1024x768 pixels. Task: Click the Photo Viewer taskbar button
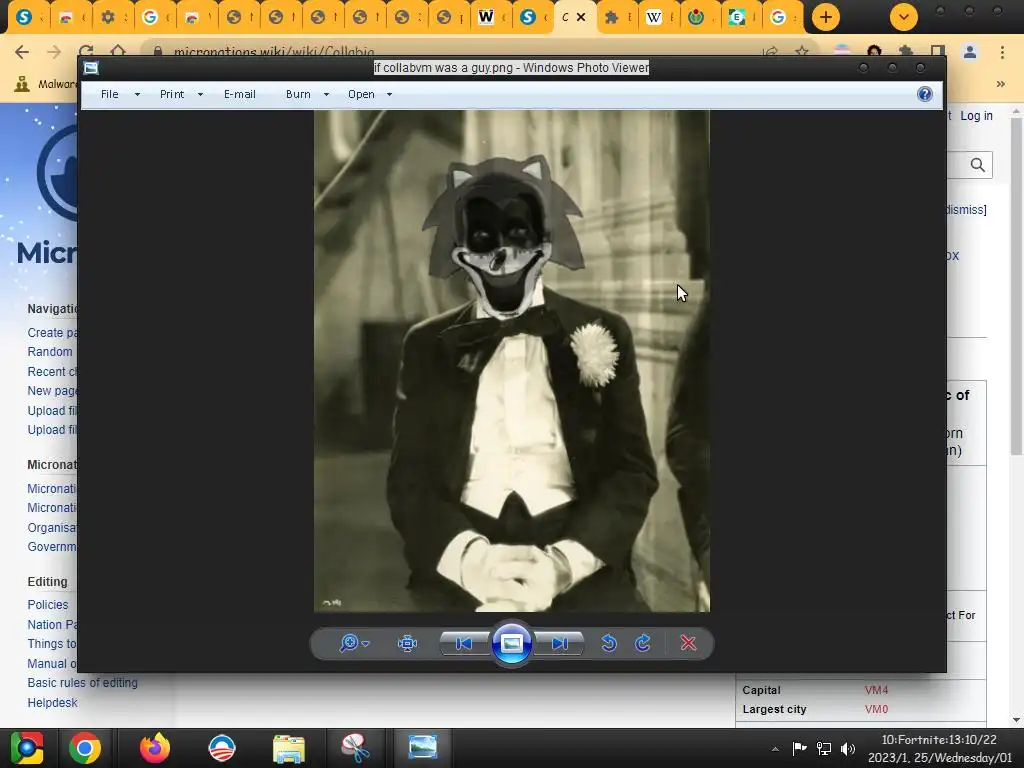click(x=423, y=748)
